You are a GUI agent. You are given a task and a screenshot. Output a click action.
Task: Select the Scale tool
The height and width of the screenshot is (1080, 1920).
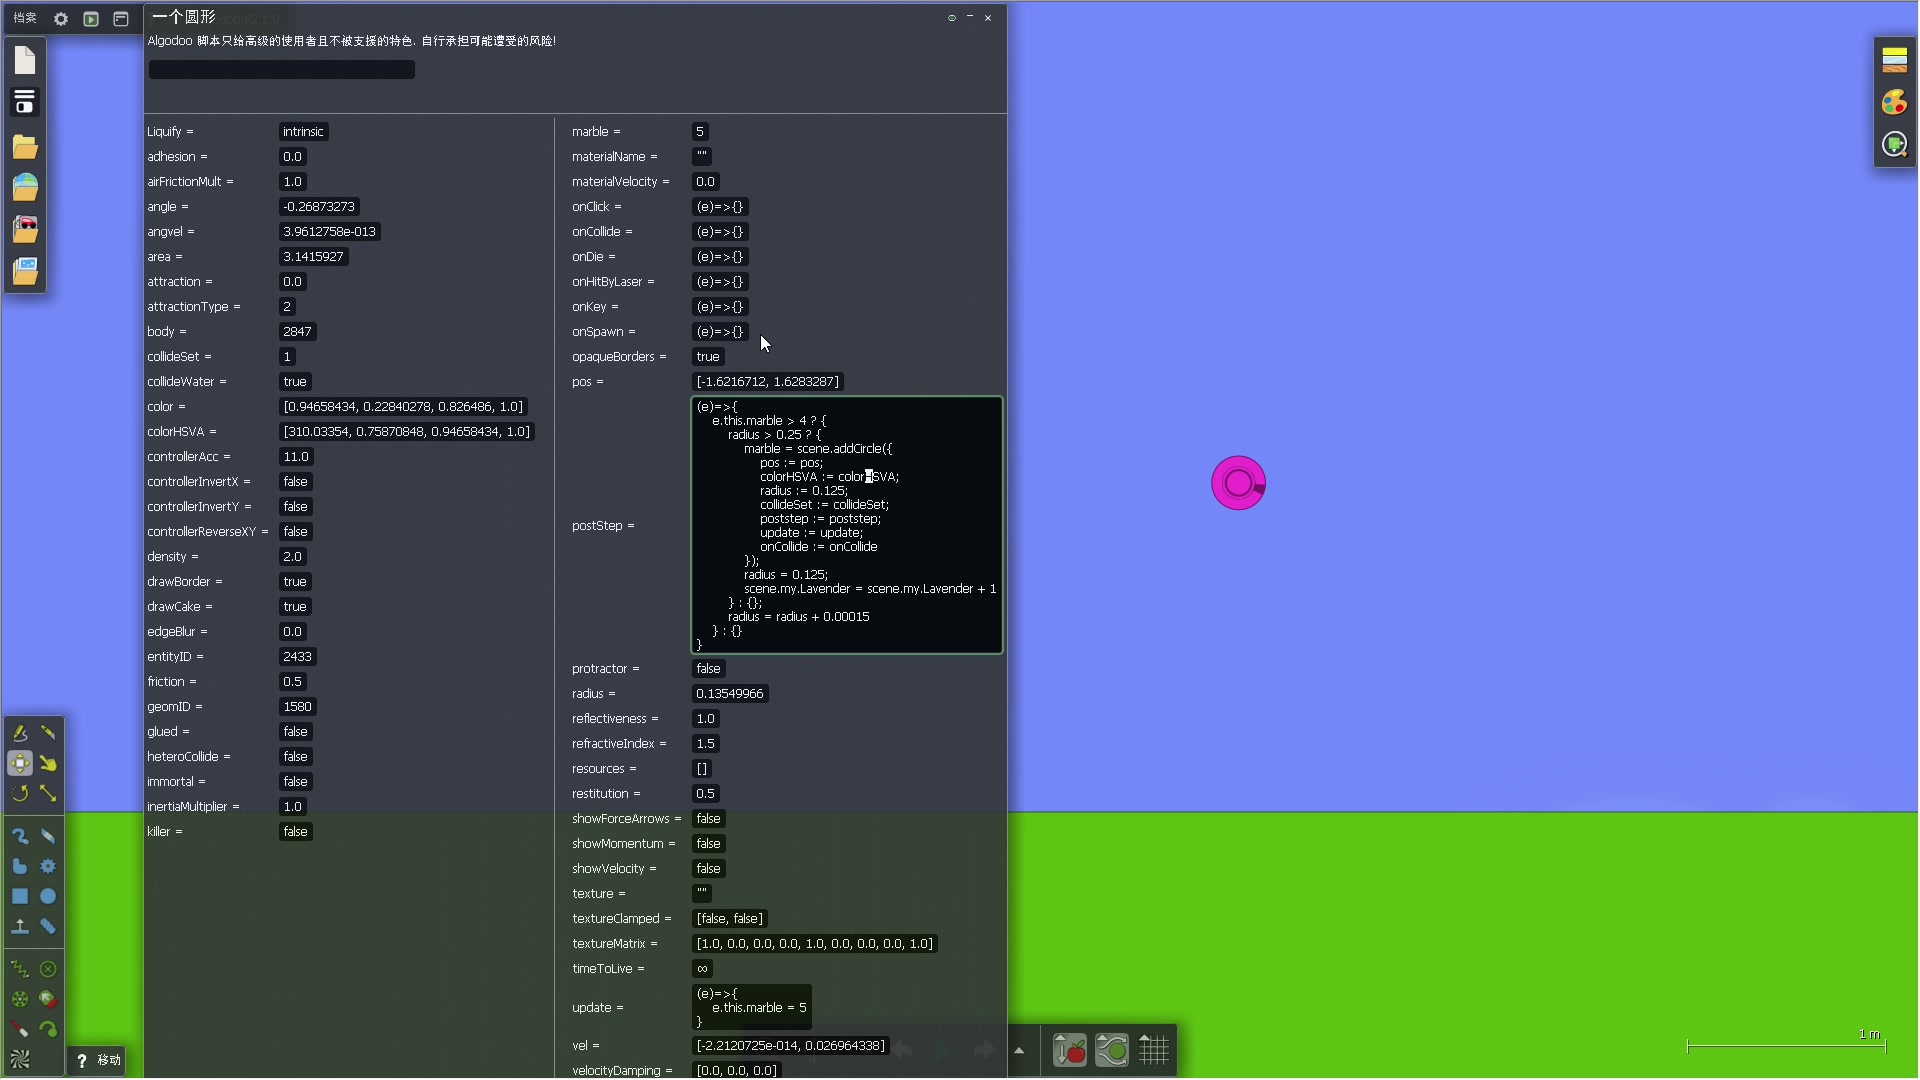coord(48,794)
